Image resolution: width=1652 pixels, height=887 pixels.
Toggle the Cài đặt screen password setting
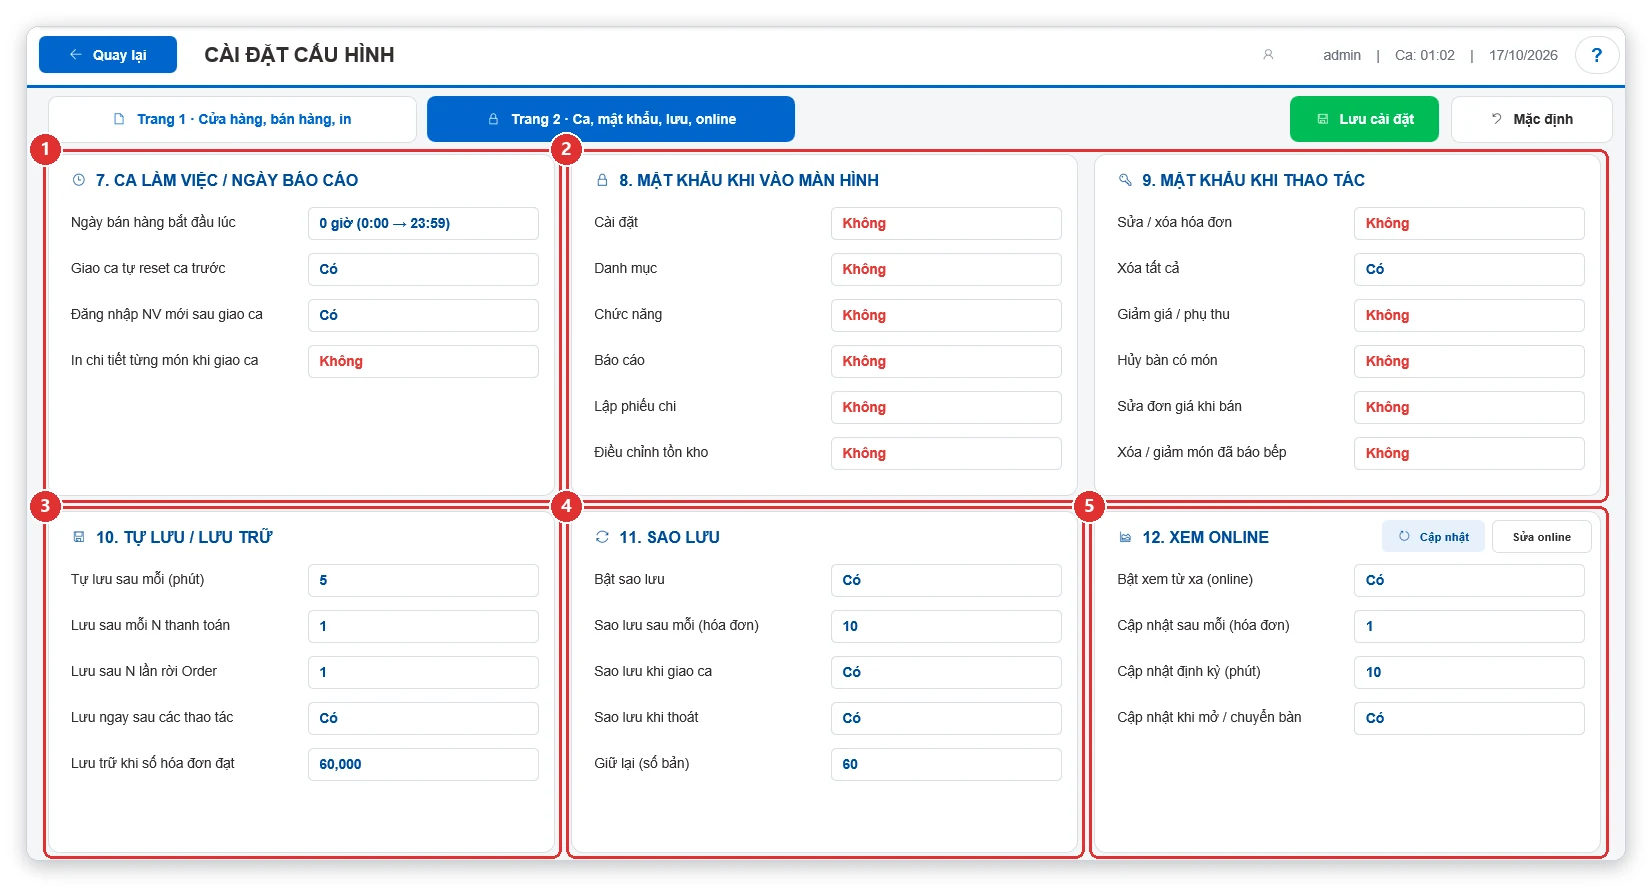(x=946, y=223)
